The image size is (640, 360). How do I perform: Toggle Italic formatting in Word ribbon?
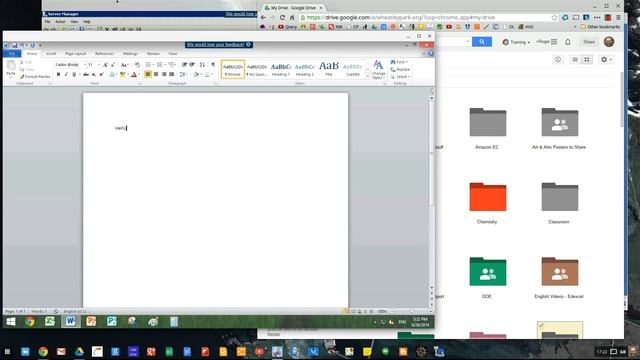[66, 74]
